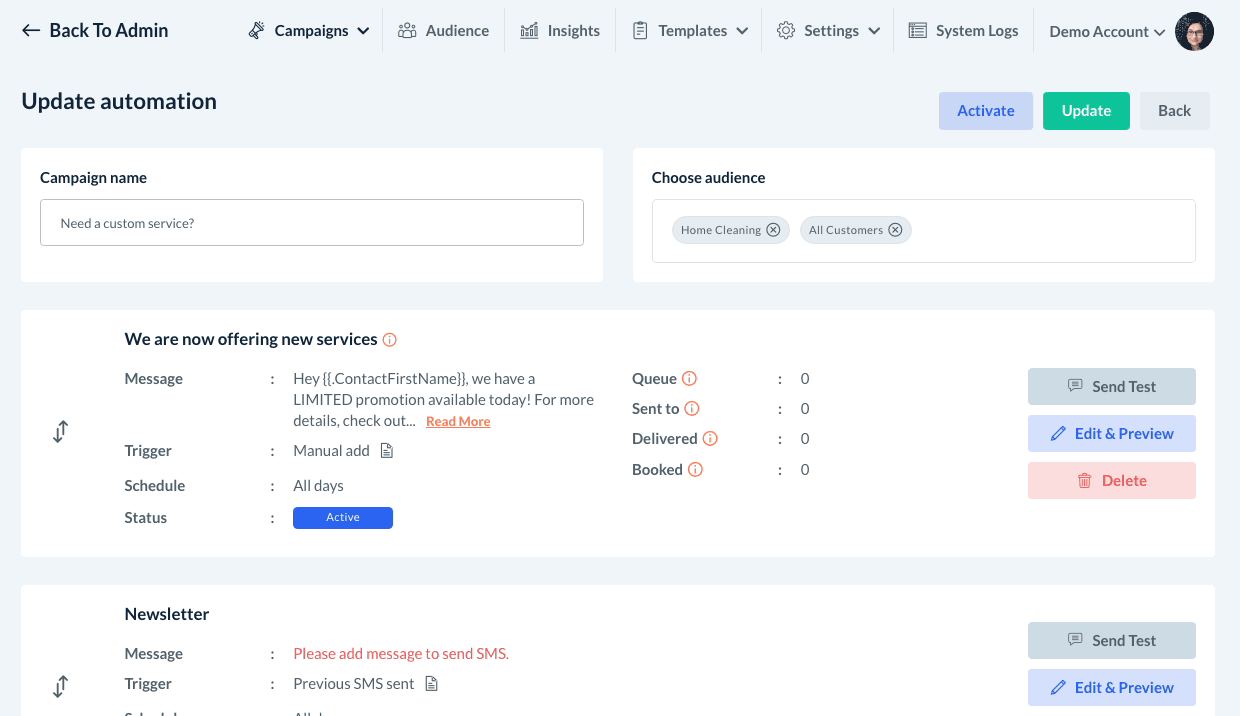The image size is (1240, 716).
Task: Open the Campaigns dropdown menu
Action: 309,31
